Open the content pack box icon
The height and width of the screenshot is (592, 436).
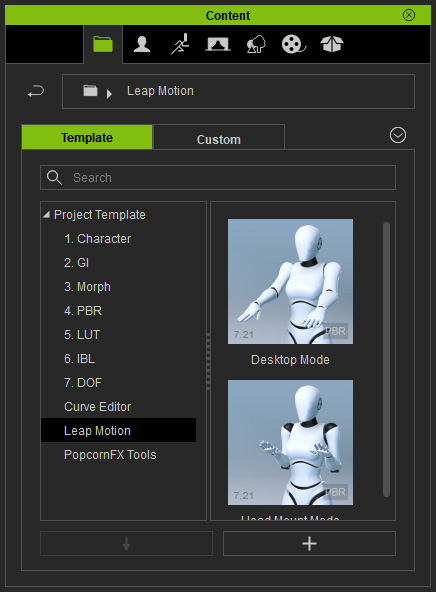pyautogui.click(x=332, y=44)
